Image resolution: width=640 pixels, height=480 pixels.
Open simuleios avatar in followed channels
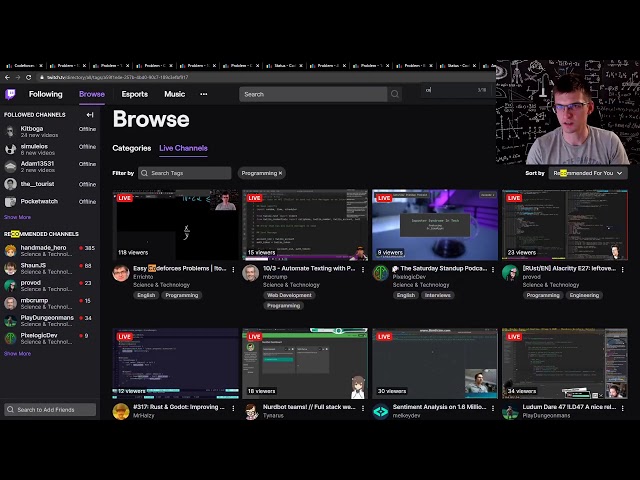(x=10, y=149)
